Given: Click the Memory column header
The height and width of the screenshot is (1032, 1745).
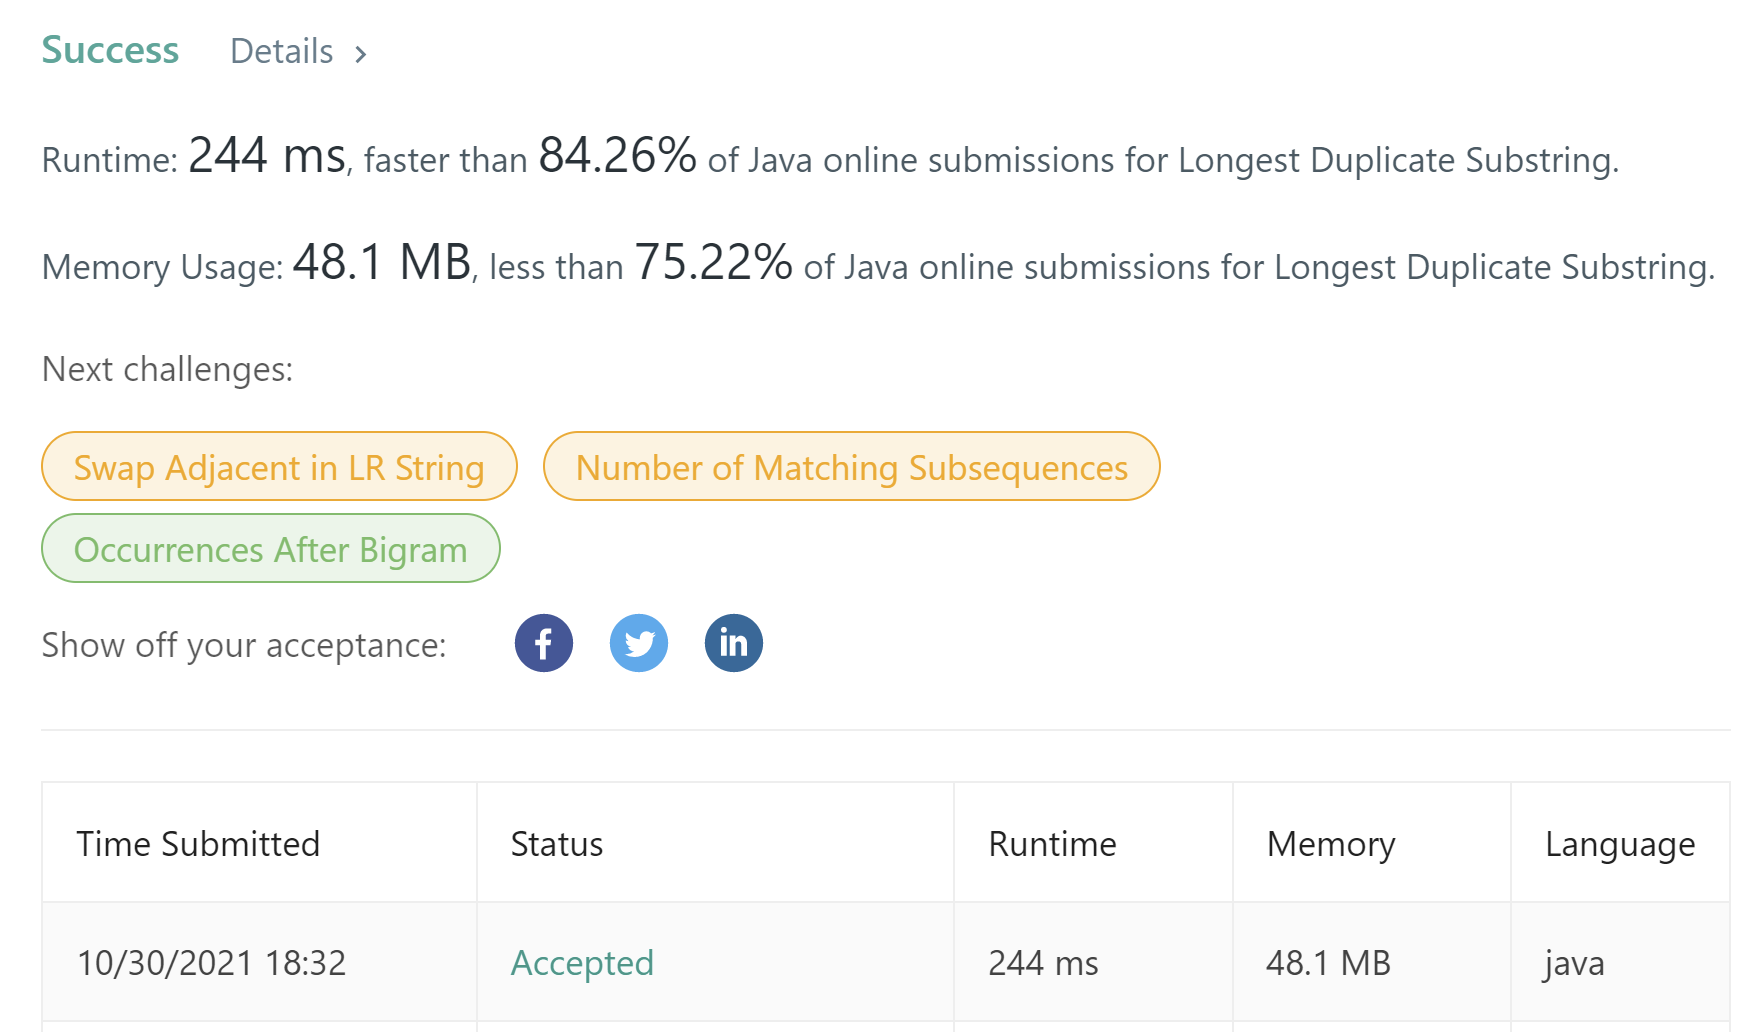Looking at the screenshot, I should tap(1330, 844).
